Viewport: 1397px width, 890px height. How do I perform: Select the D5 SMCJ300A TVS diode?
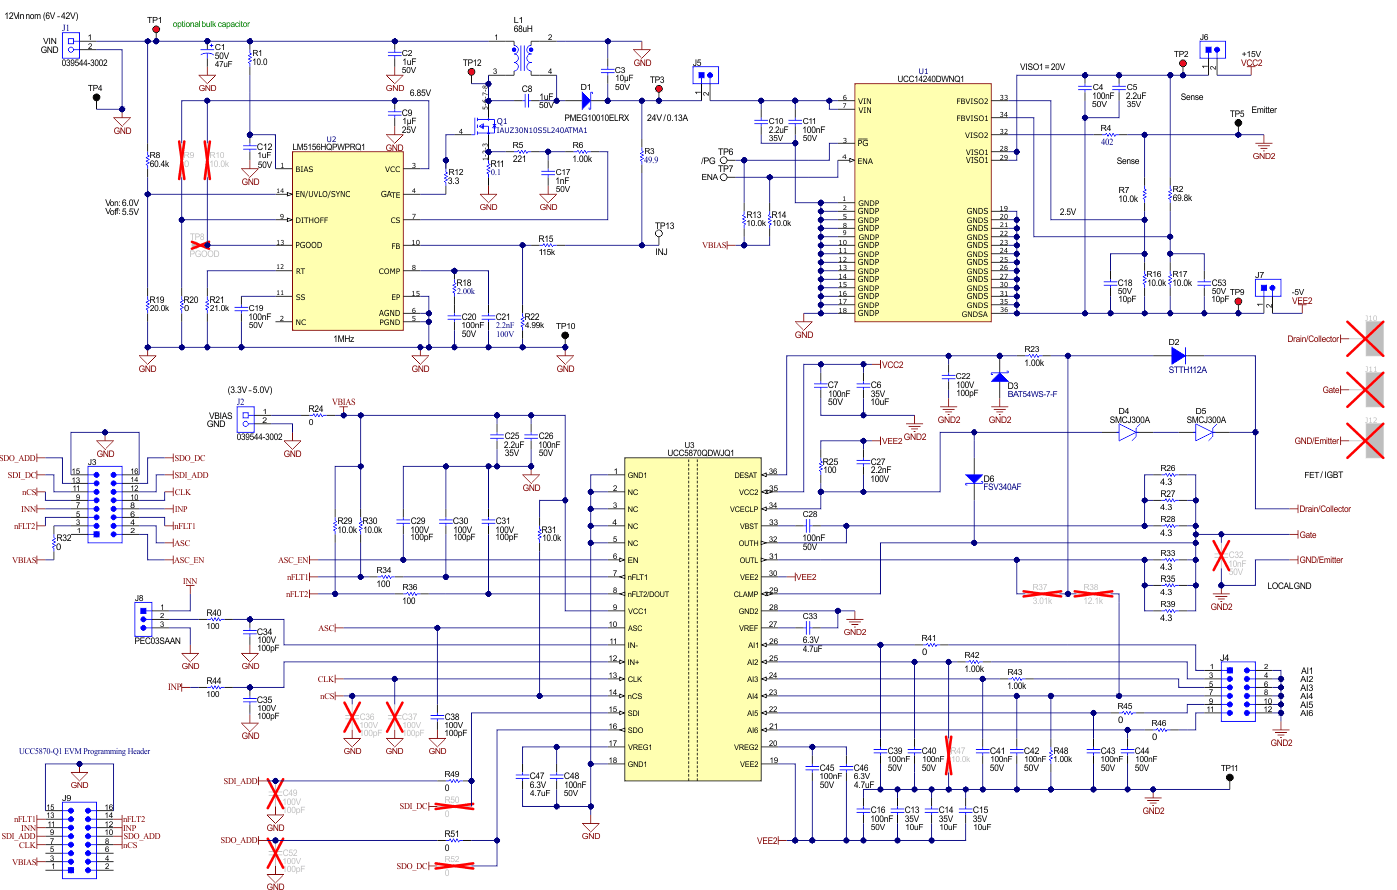1203,432
